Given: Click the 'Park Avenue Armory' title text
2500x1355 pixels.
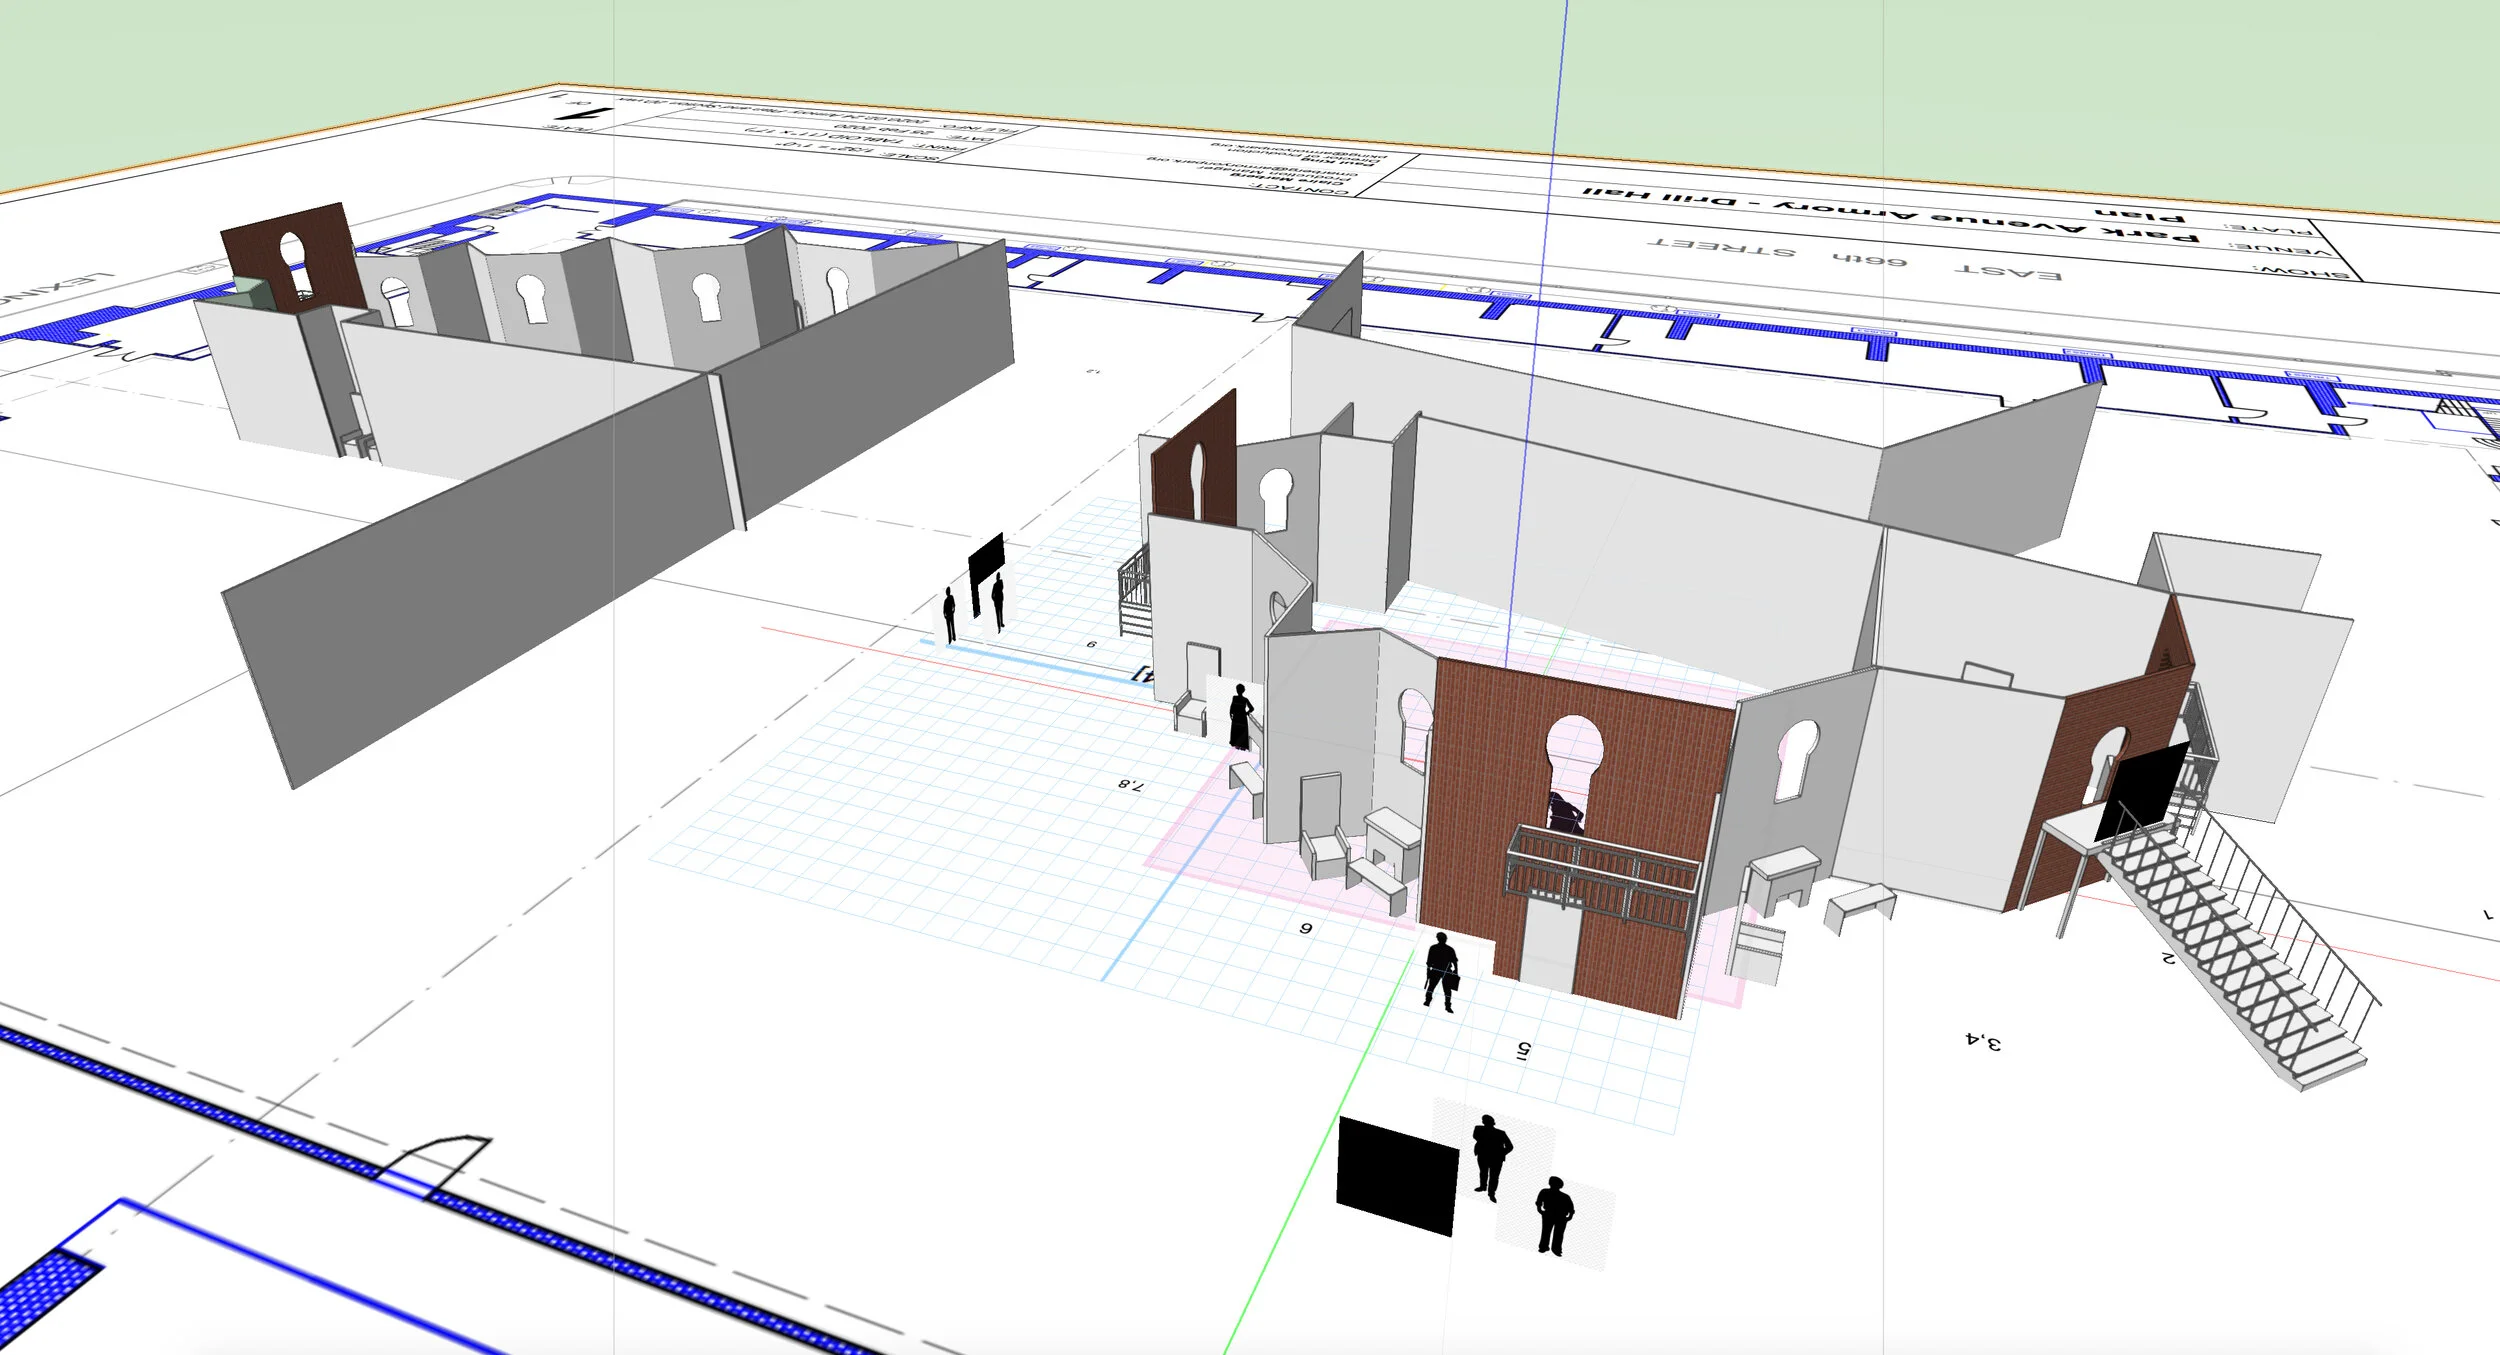Looking at the screenshot, I should tap(1985, 220).
